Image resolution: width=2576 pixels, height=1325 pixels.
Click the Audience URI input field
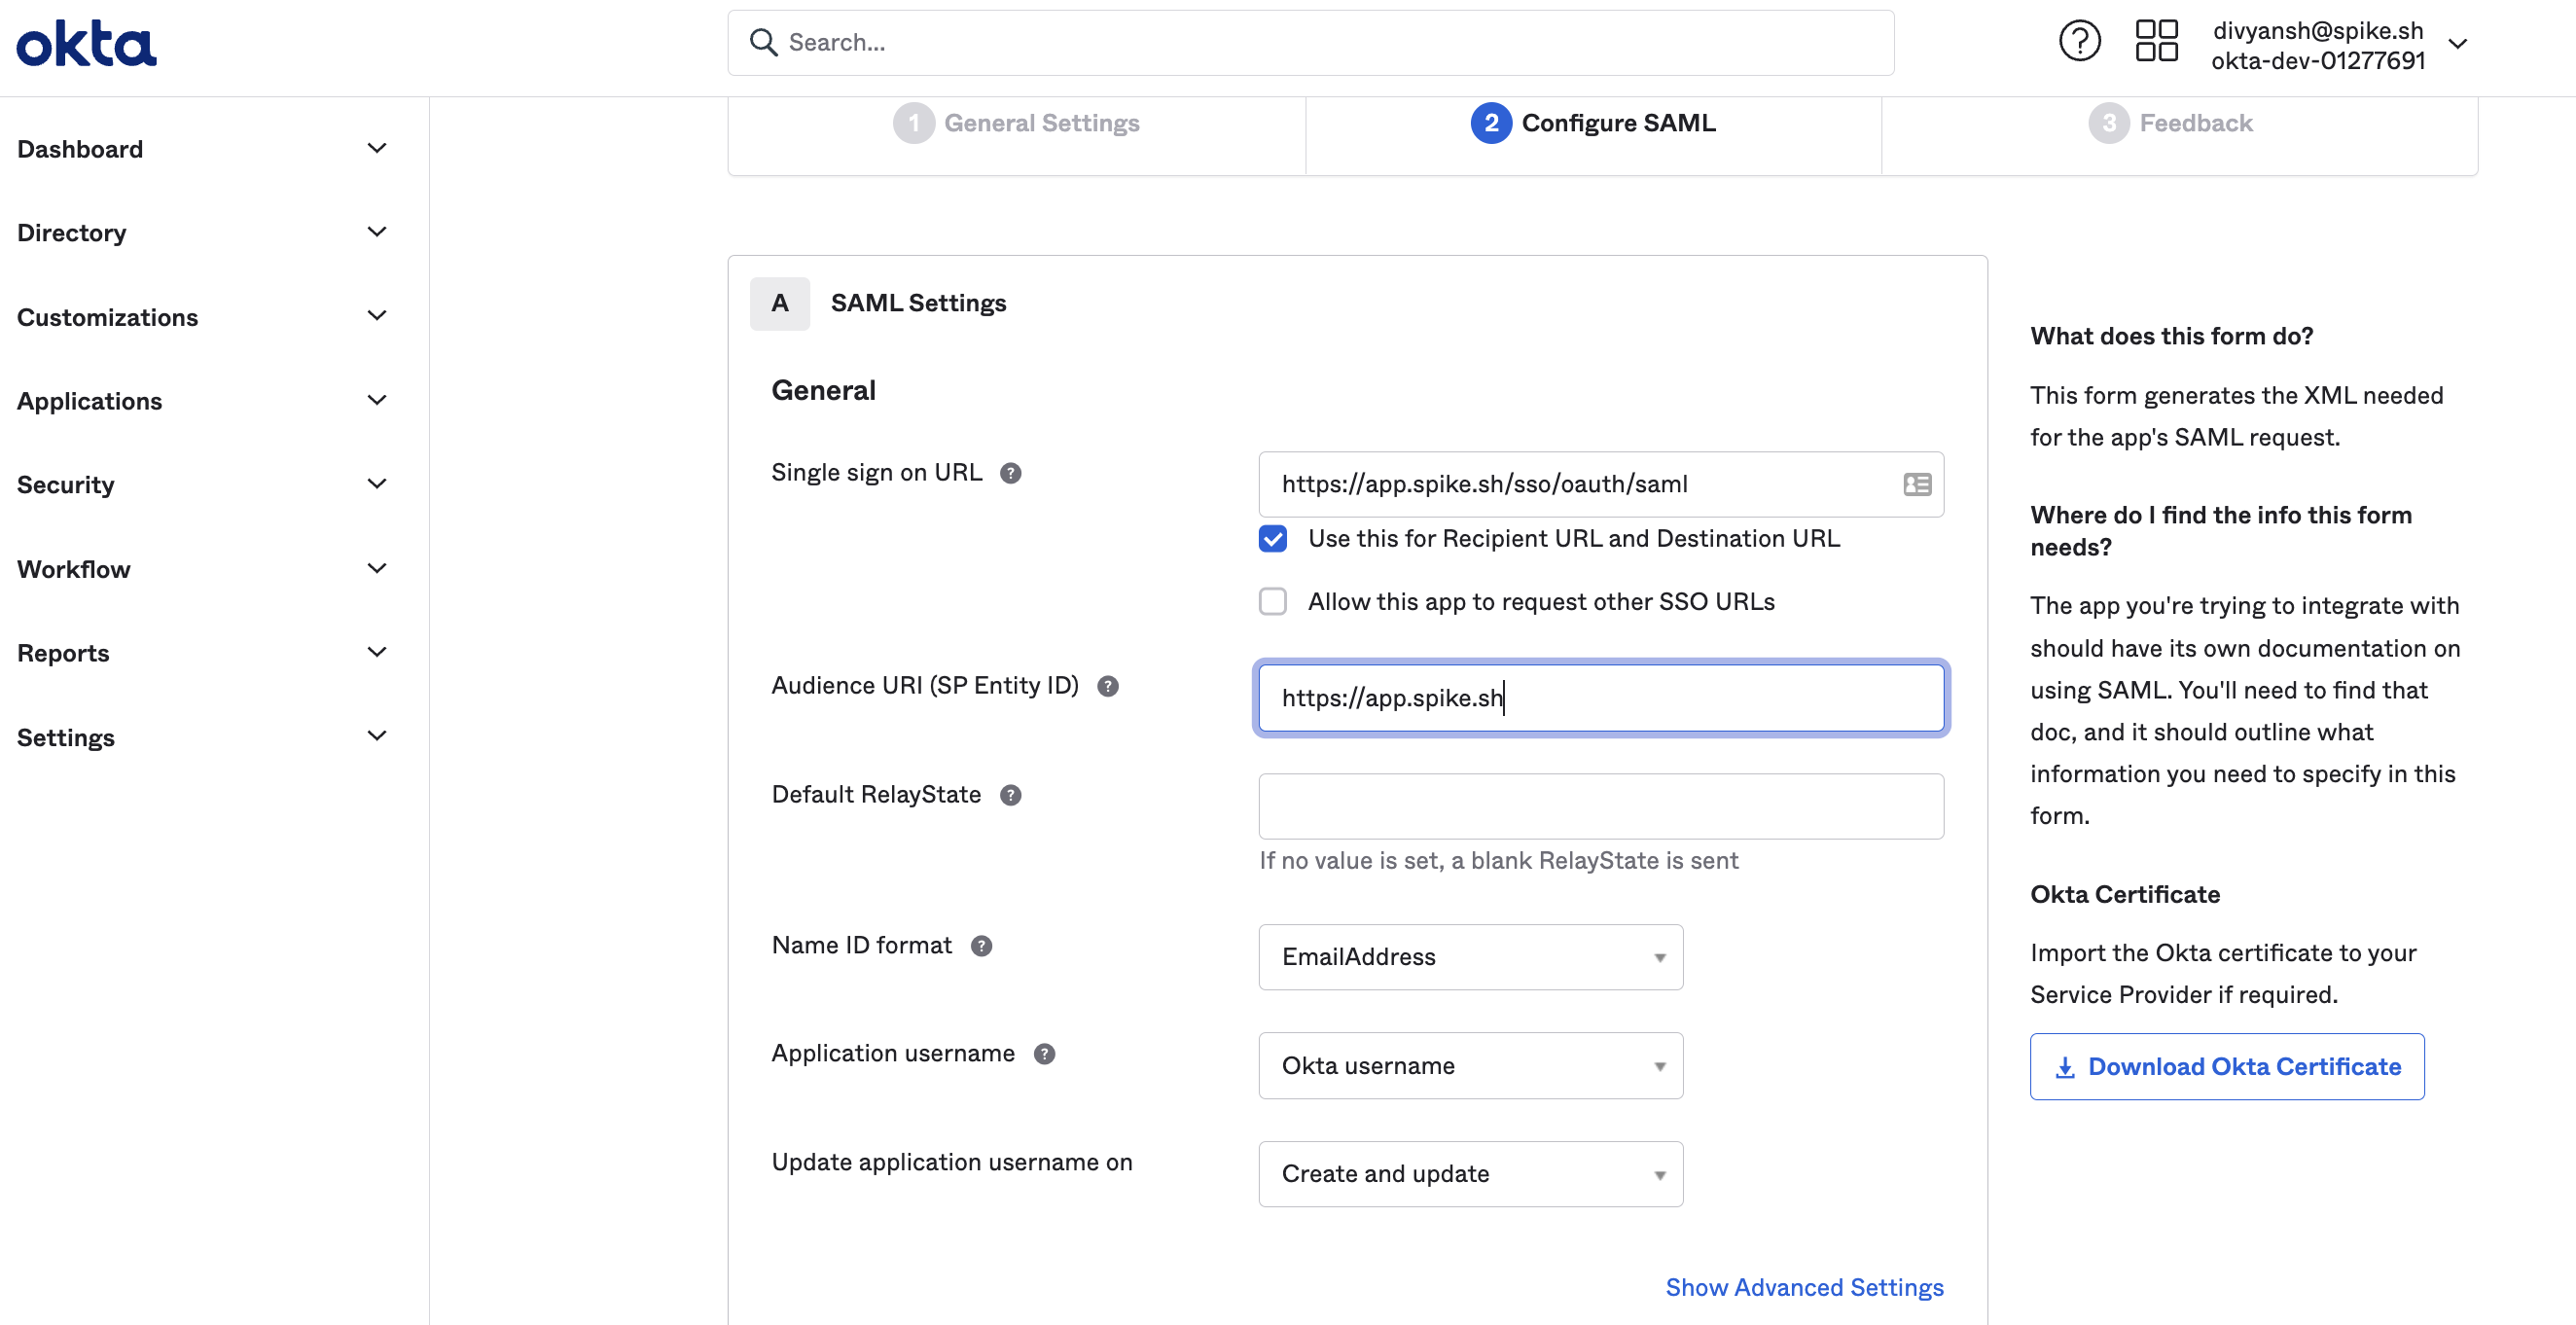coord(1600,698)
